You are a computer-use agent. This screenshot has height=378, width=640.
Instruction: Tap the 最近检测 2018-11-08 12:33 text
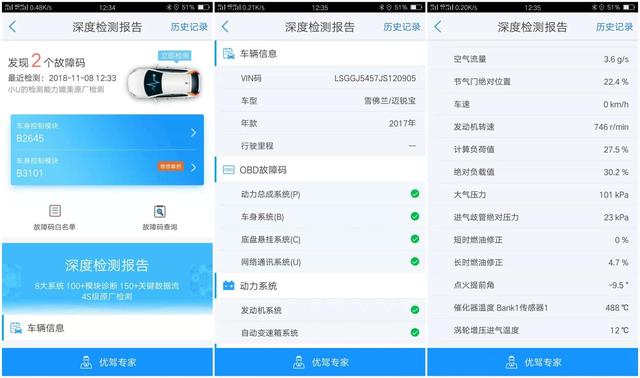point(62,78)
